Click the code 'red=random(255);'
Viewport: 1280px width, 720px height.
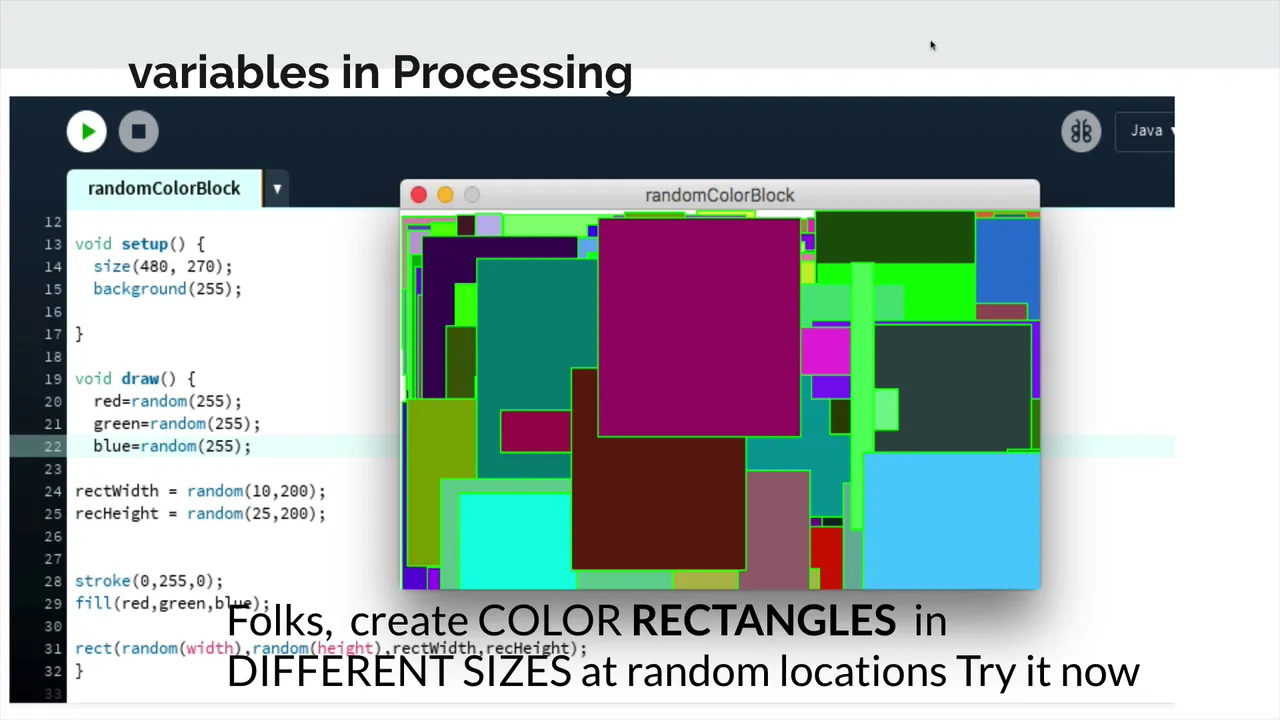pos(167,401)
